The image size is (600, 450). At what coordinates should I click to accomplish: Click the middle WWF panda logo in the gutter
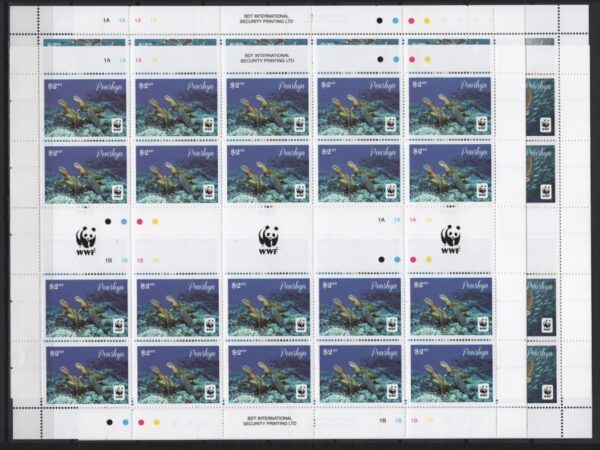point(268,240)
